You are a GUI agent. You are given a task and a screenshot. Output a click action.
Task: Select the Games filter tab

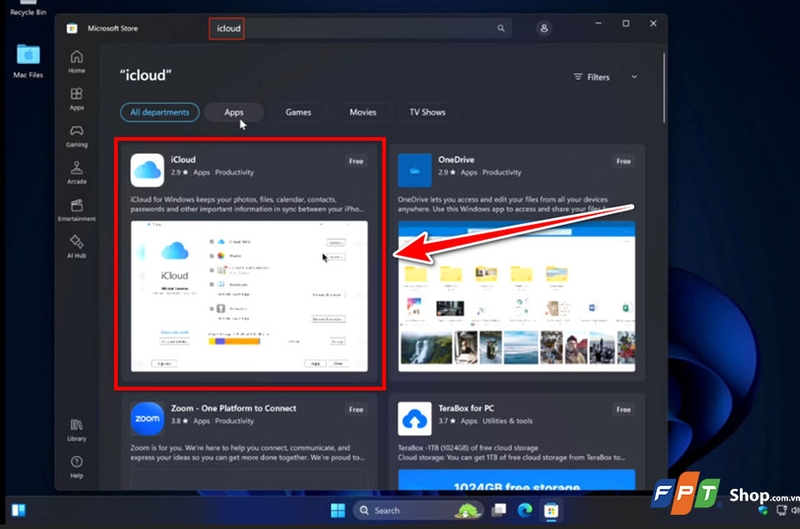pyautogui.click(x=298, y=112)
